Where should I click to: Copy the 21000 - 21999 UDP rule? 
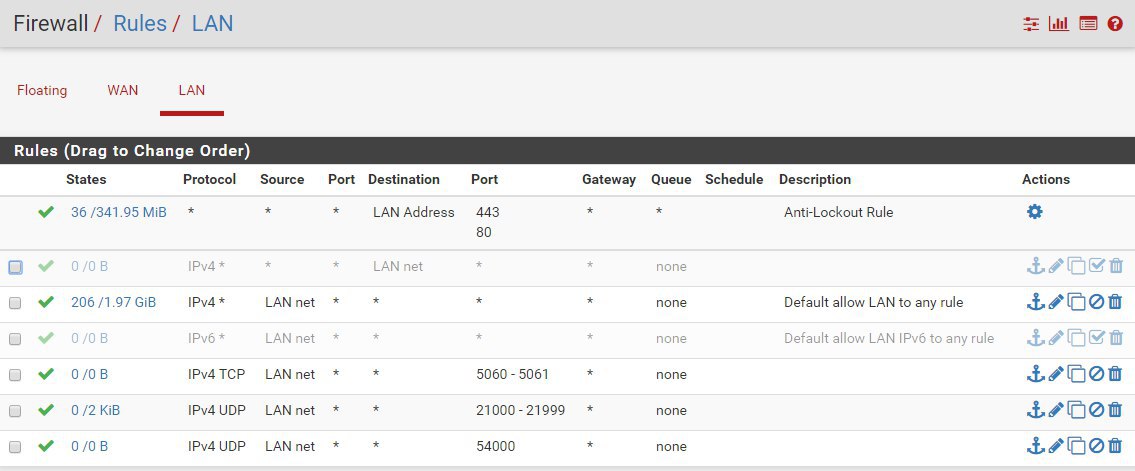[1076, 410]
